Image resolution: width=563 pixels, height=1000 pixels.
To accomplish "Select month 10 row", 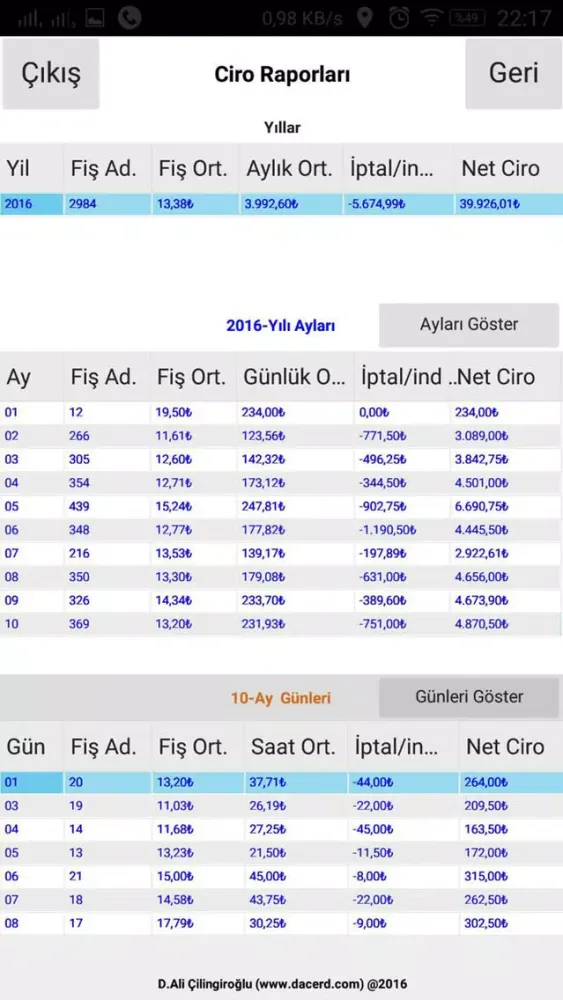I will pos(281,624).
